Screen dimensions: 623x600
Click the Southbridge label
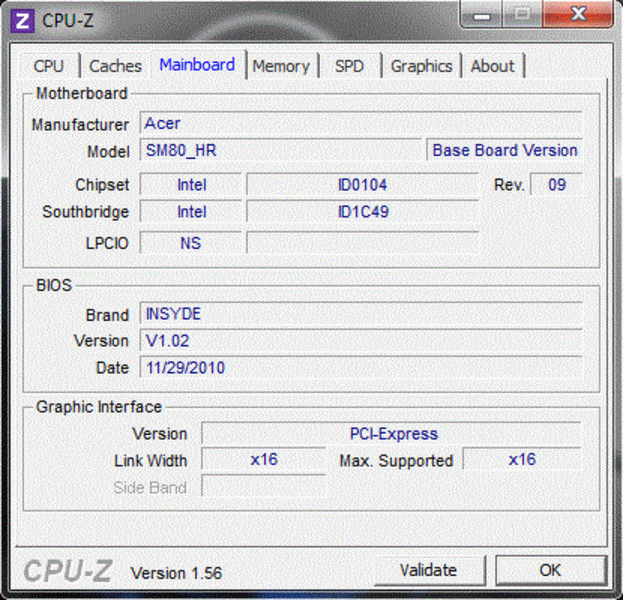(85, 212)
